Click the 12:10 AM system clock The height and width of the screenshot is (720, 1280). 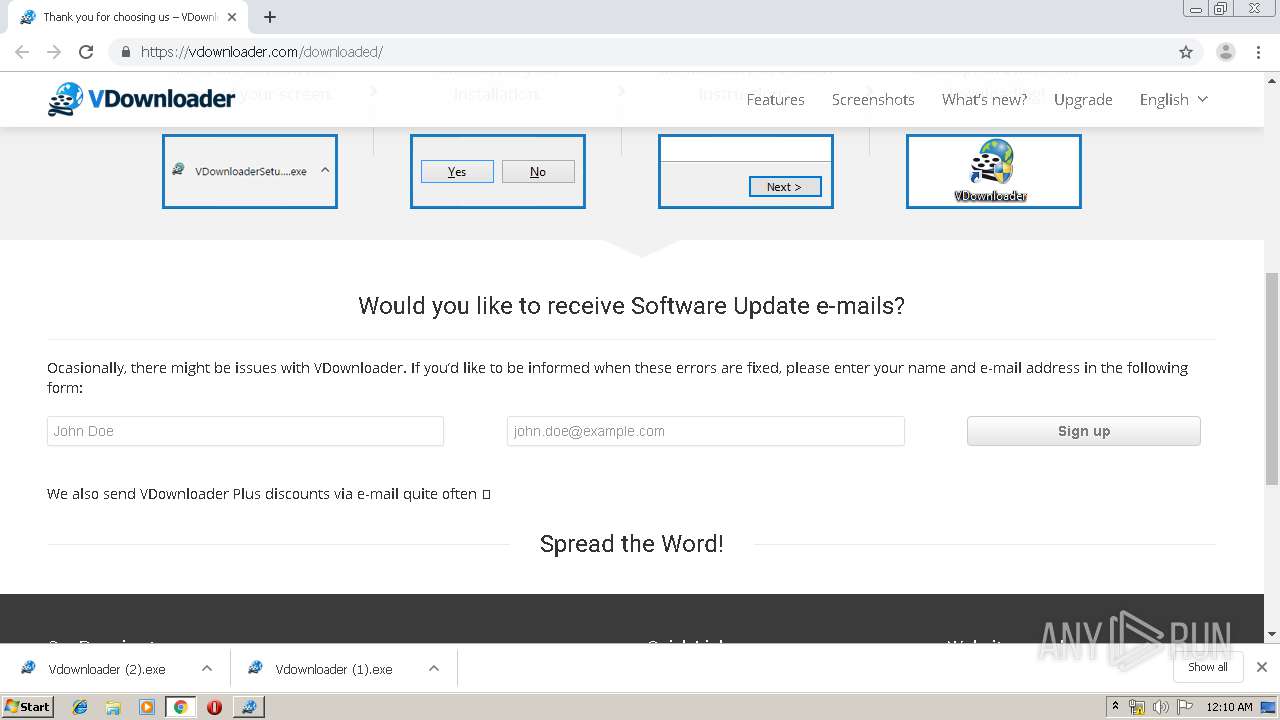pyautogui.click(x=1229, y=707)
